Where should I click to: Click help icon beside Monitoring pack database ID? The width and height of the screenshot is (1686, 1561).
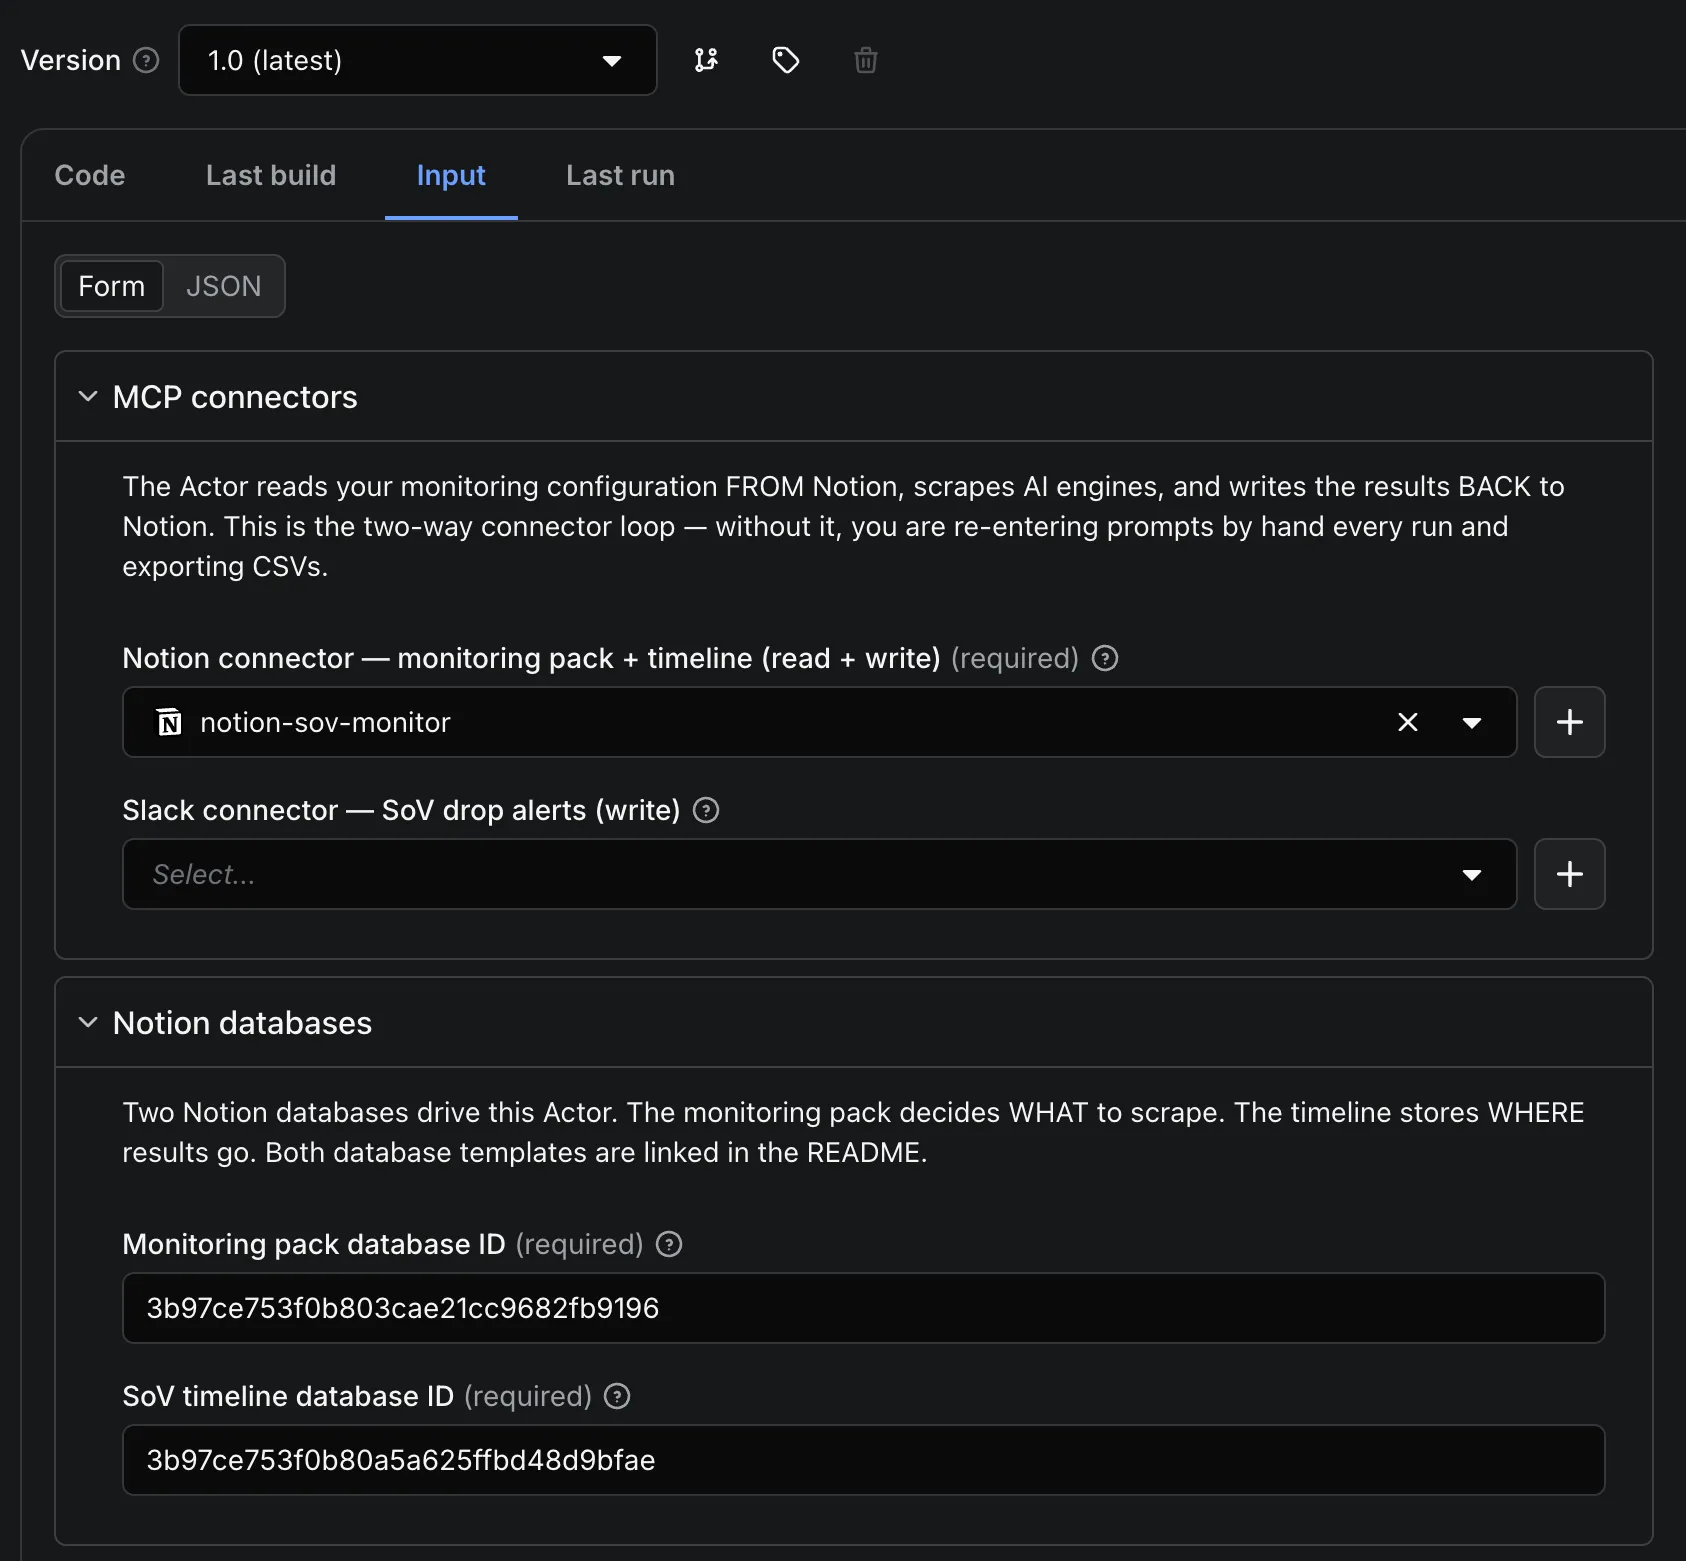pos(669,1244)
